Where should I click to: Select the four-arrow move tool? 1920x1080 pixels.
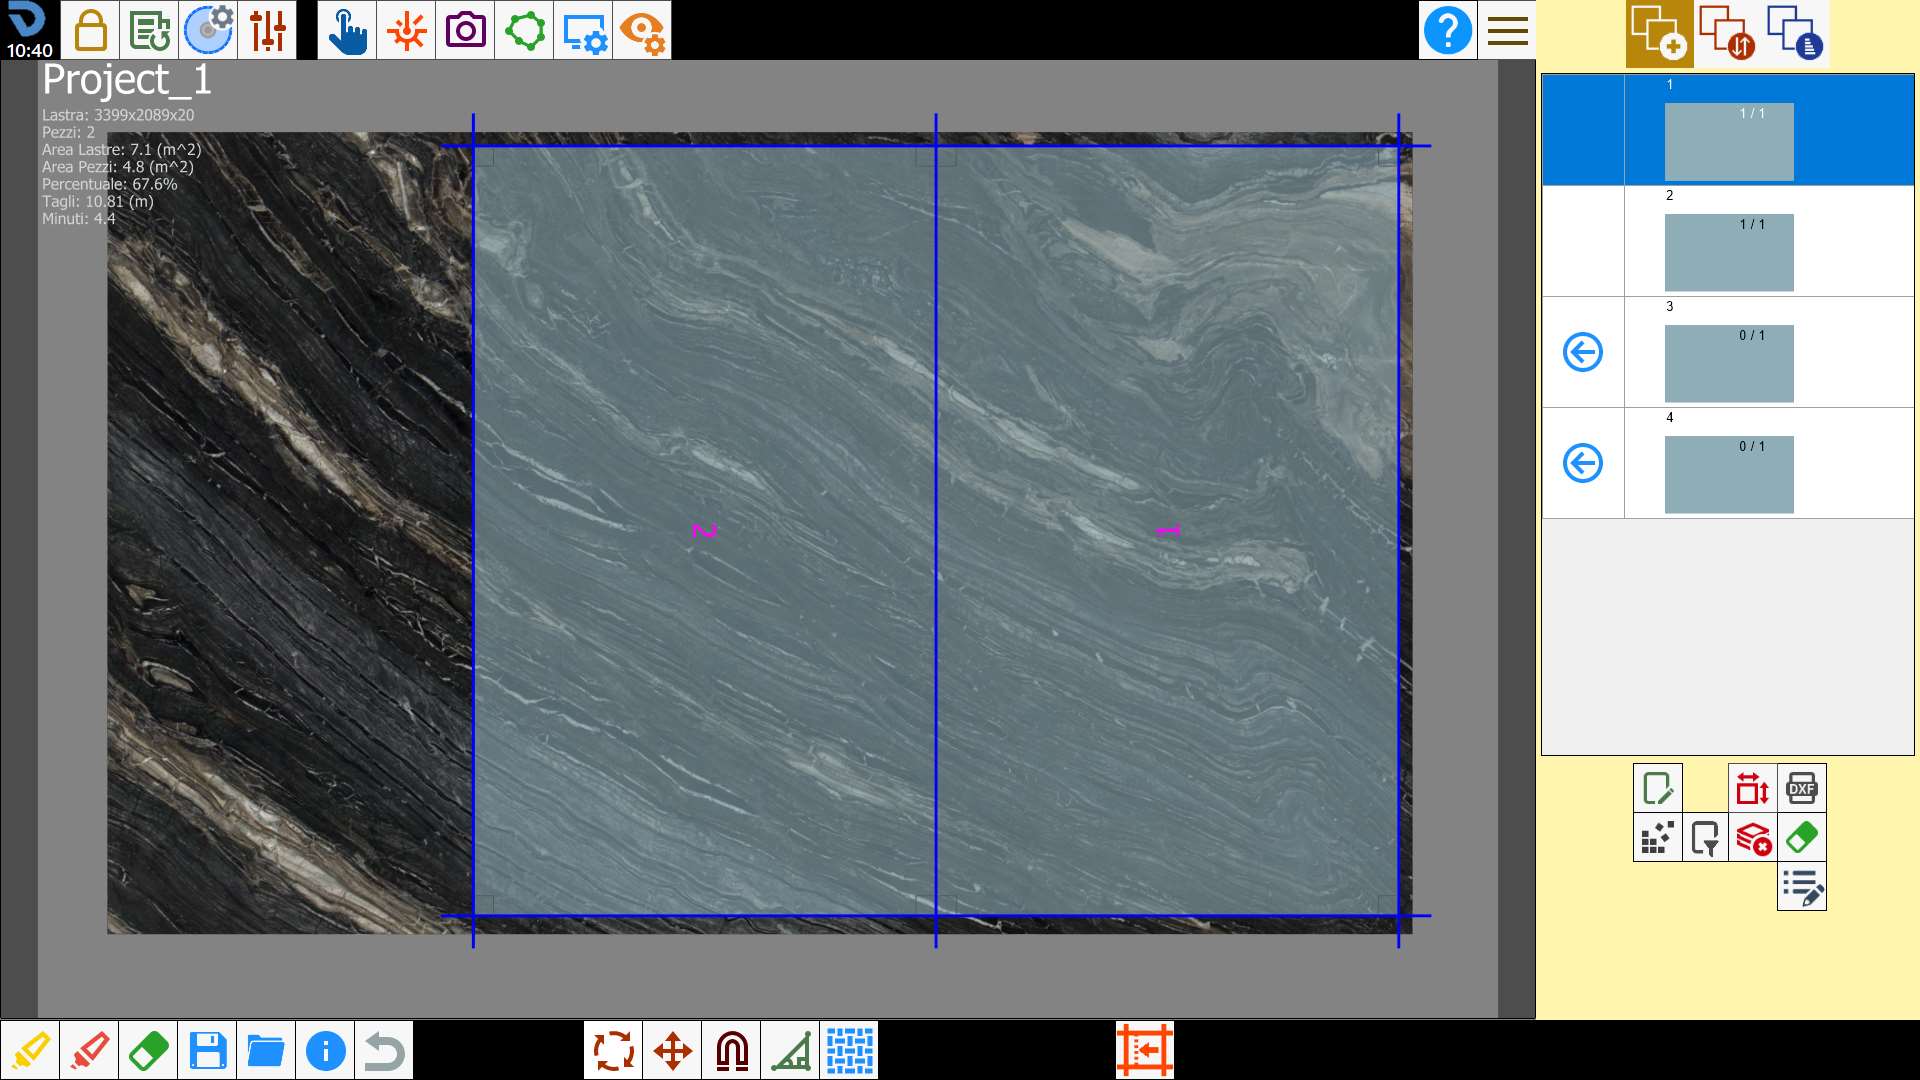pos(672,1050)
